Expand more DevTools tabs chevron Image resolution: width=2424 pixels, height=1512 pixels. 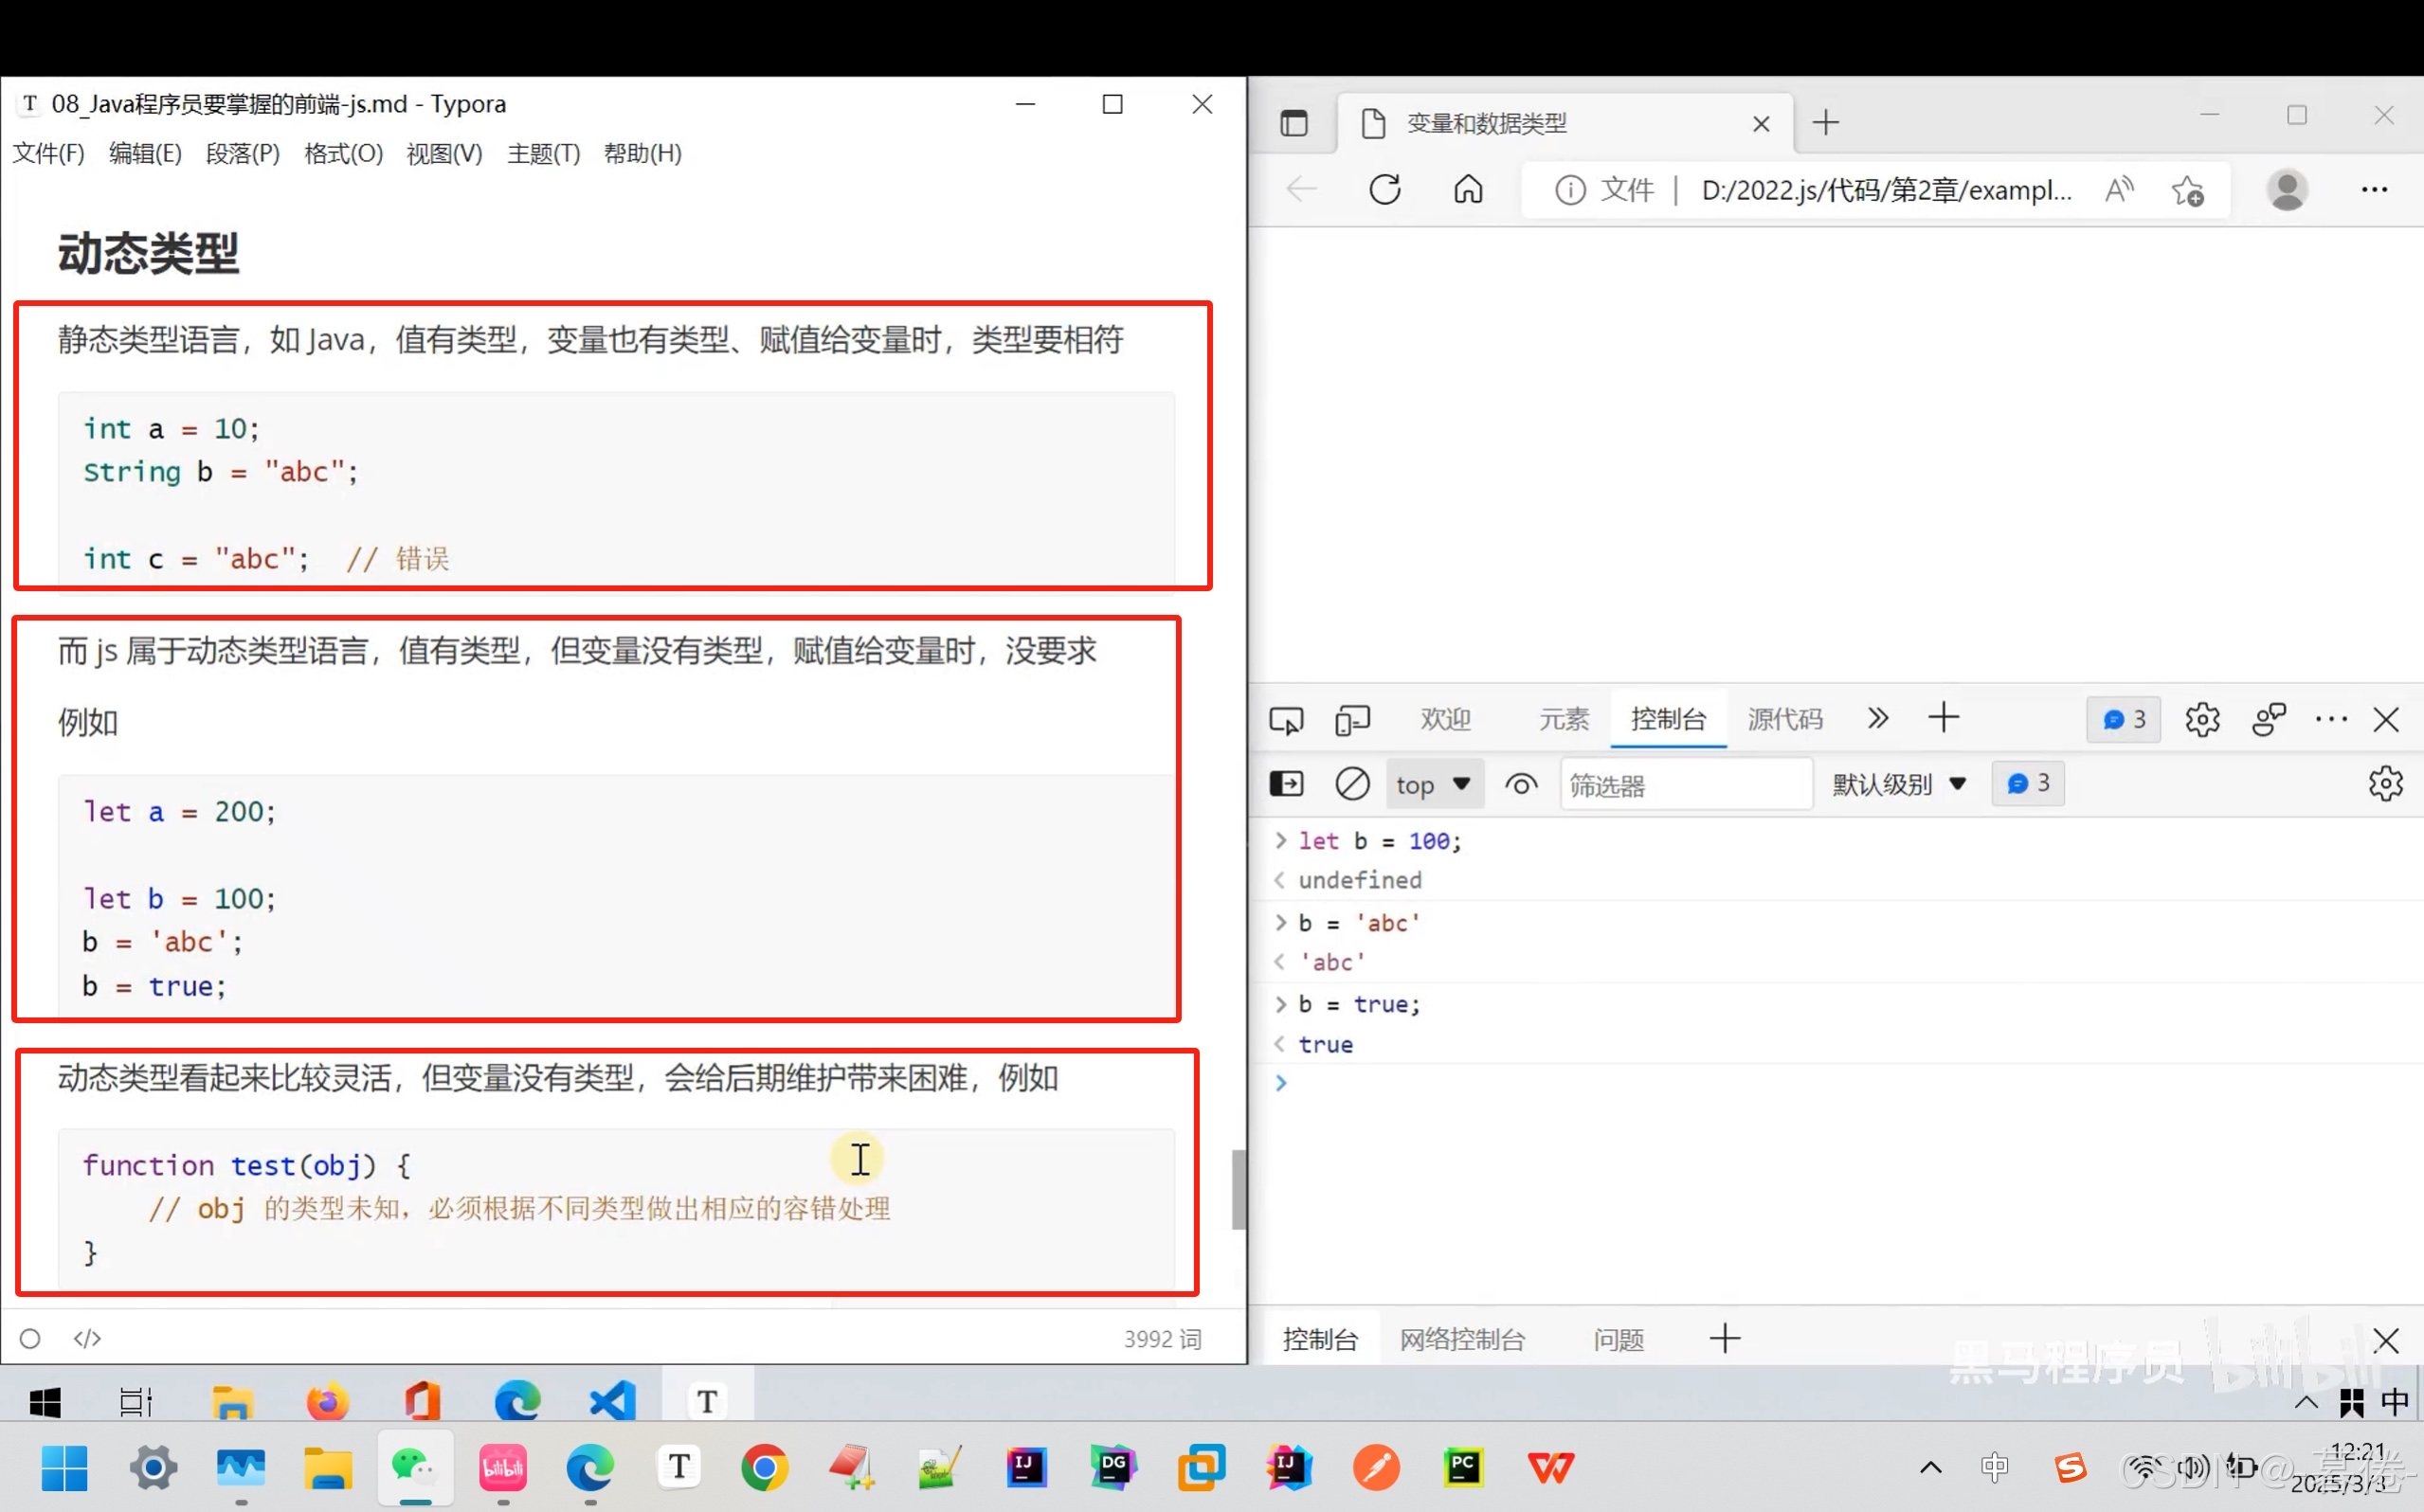tap(1877, 719)
